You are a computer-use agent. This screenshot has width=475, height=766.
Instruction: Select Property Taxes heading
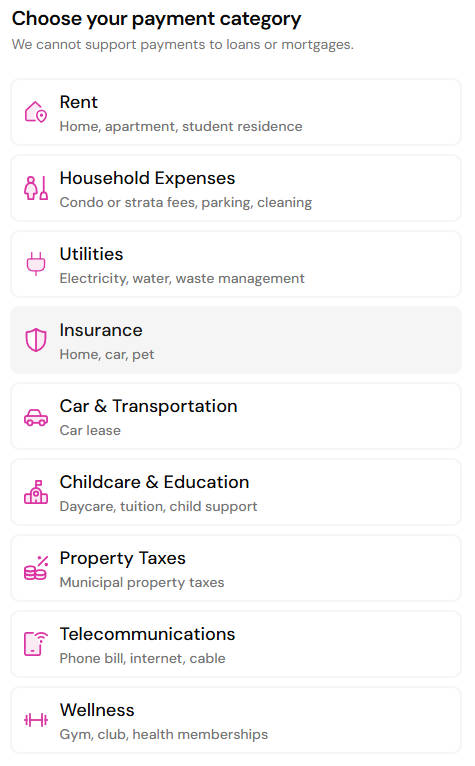pyautogui.click(x=123, y=558)
